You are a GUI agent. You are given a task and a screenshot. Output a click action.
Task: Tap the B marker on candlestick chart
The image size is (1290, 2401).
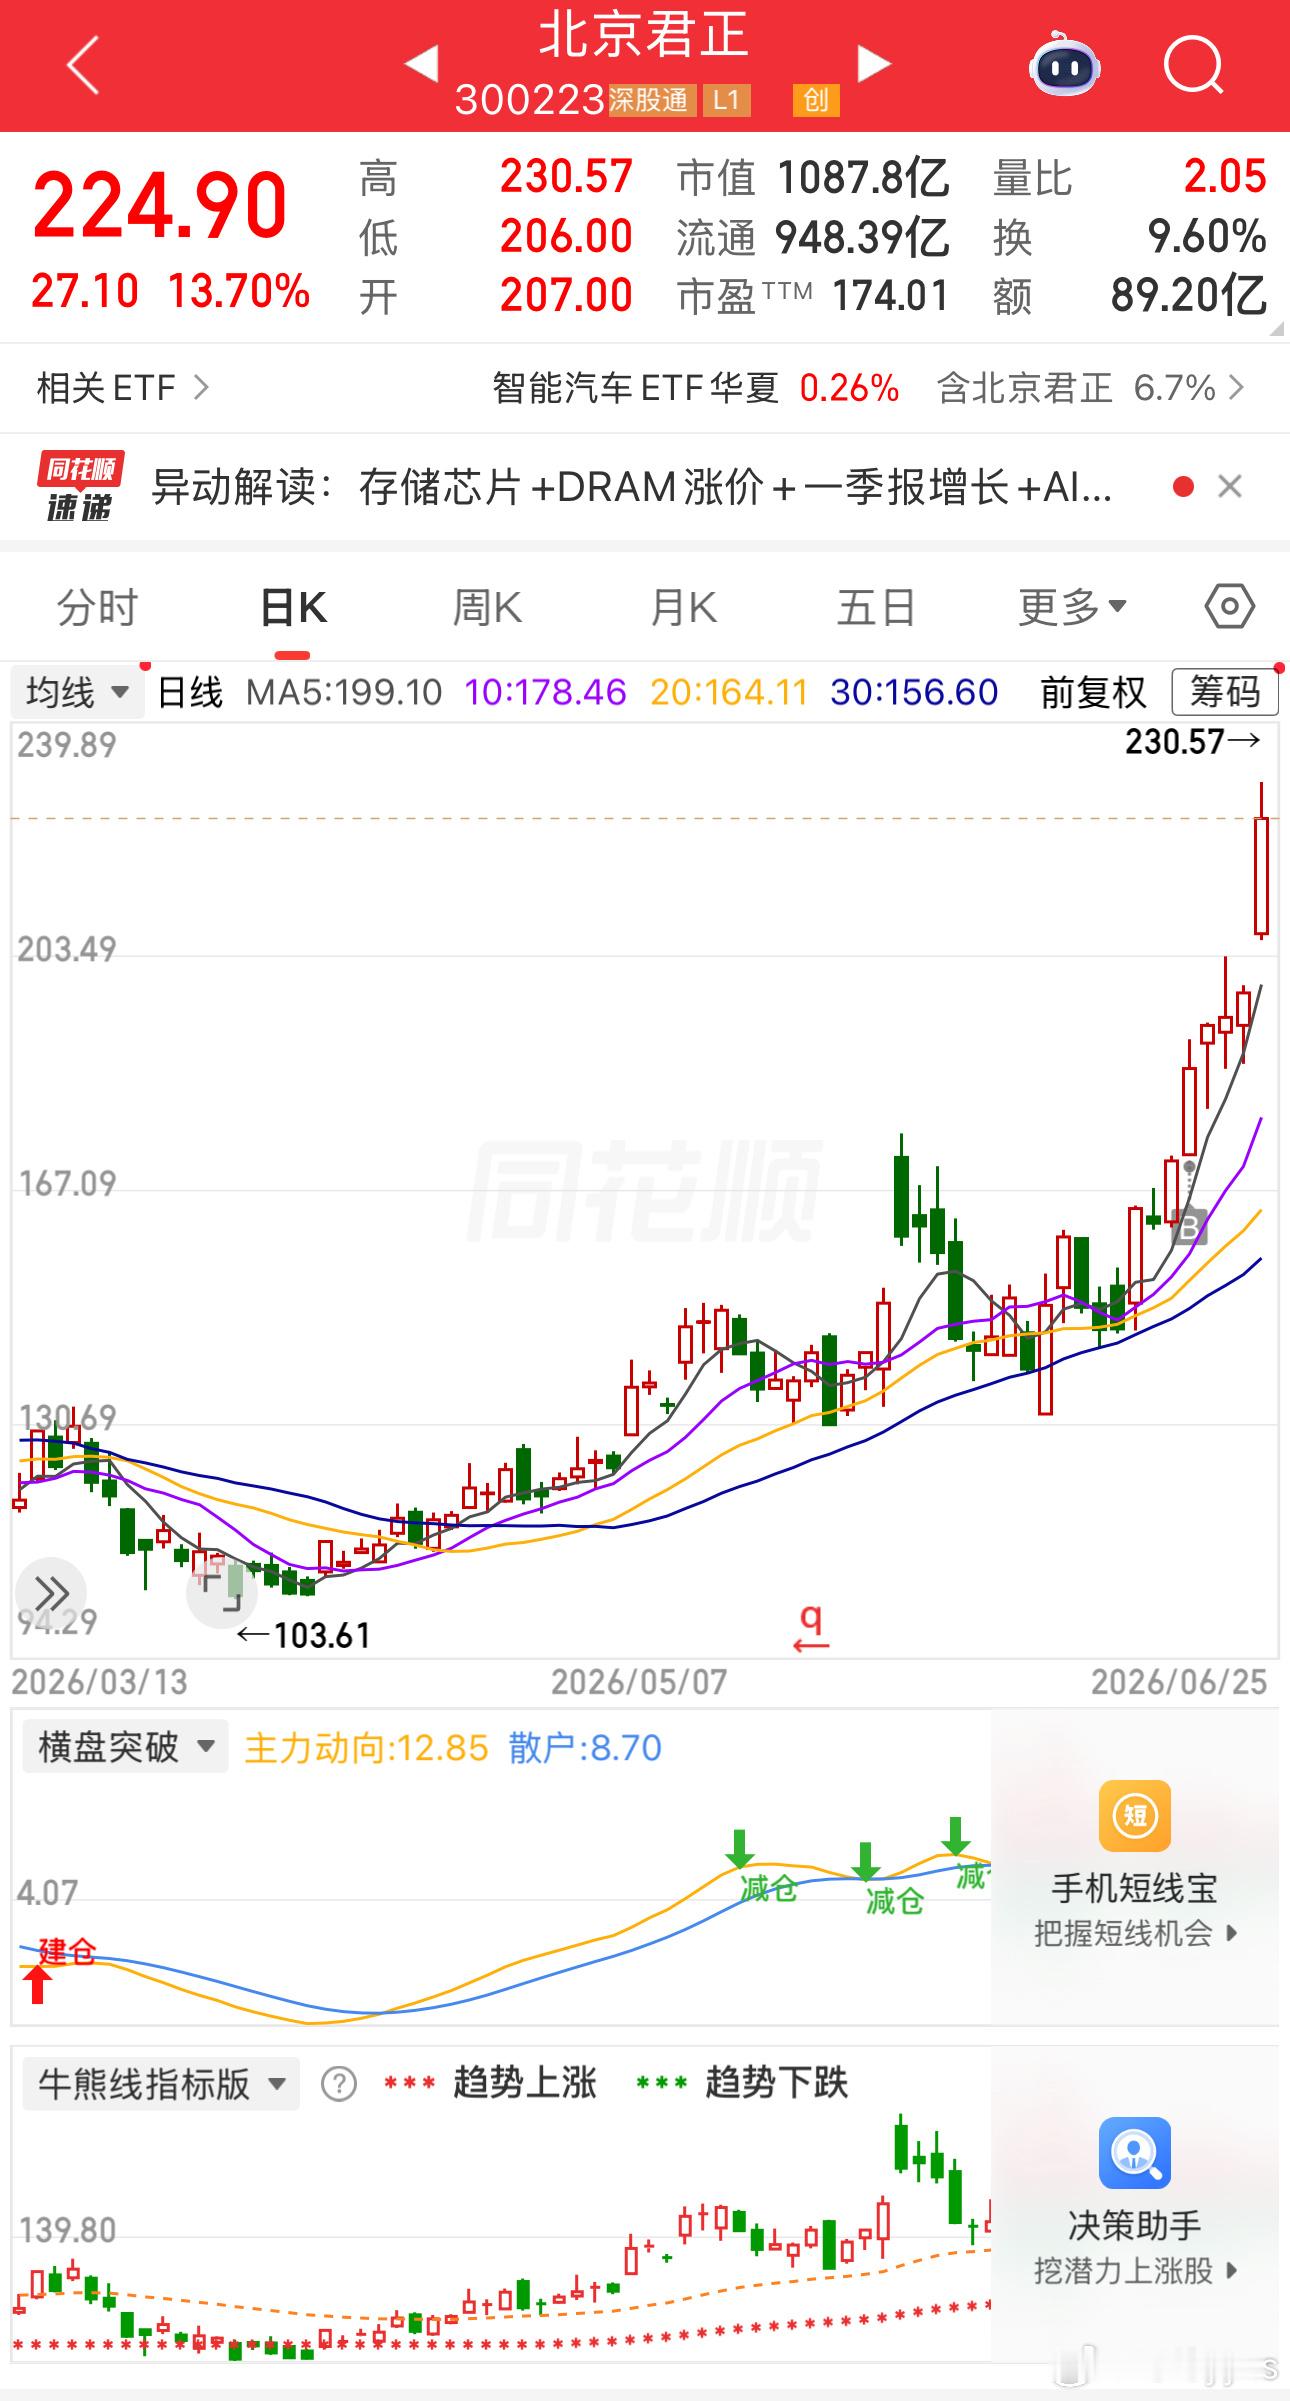pyautogui.click(x=1189, y=1226)
